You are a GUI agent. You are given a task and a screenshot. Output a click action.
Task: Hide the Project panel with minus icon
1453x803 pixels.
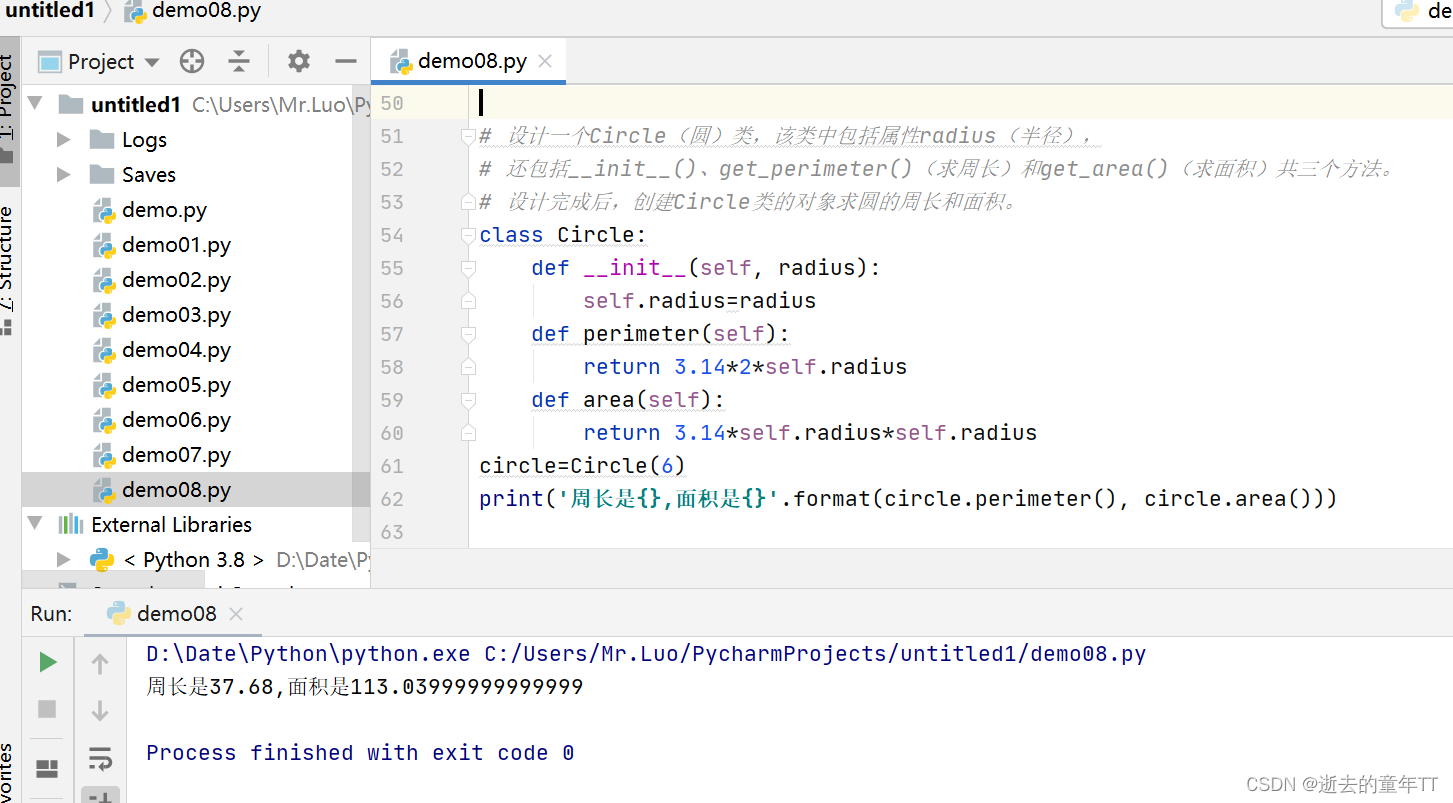346,62
